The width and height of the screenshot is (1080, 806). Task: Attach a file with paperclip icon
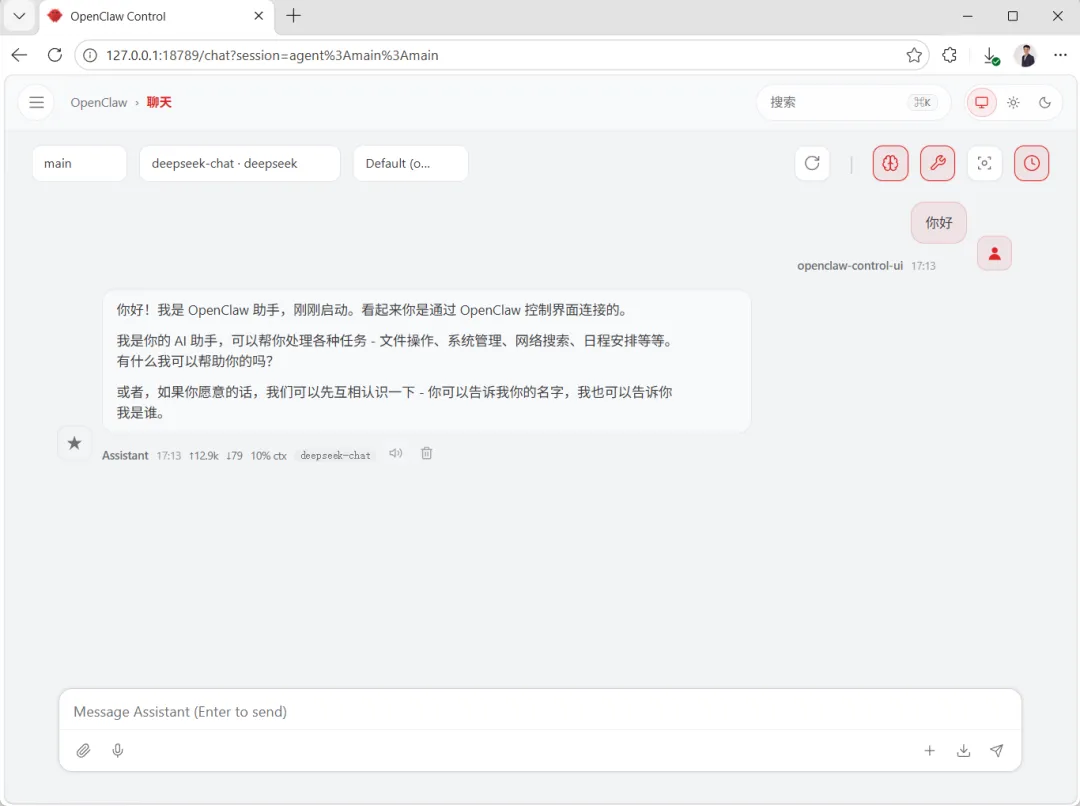(83, 750)
